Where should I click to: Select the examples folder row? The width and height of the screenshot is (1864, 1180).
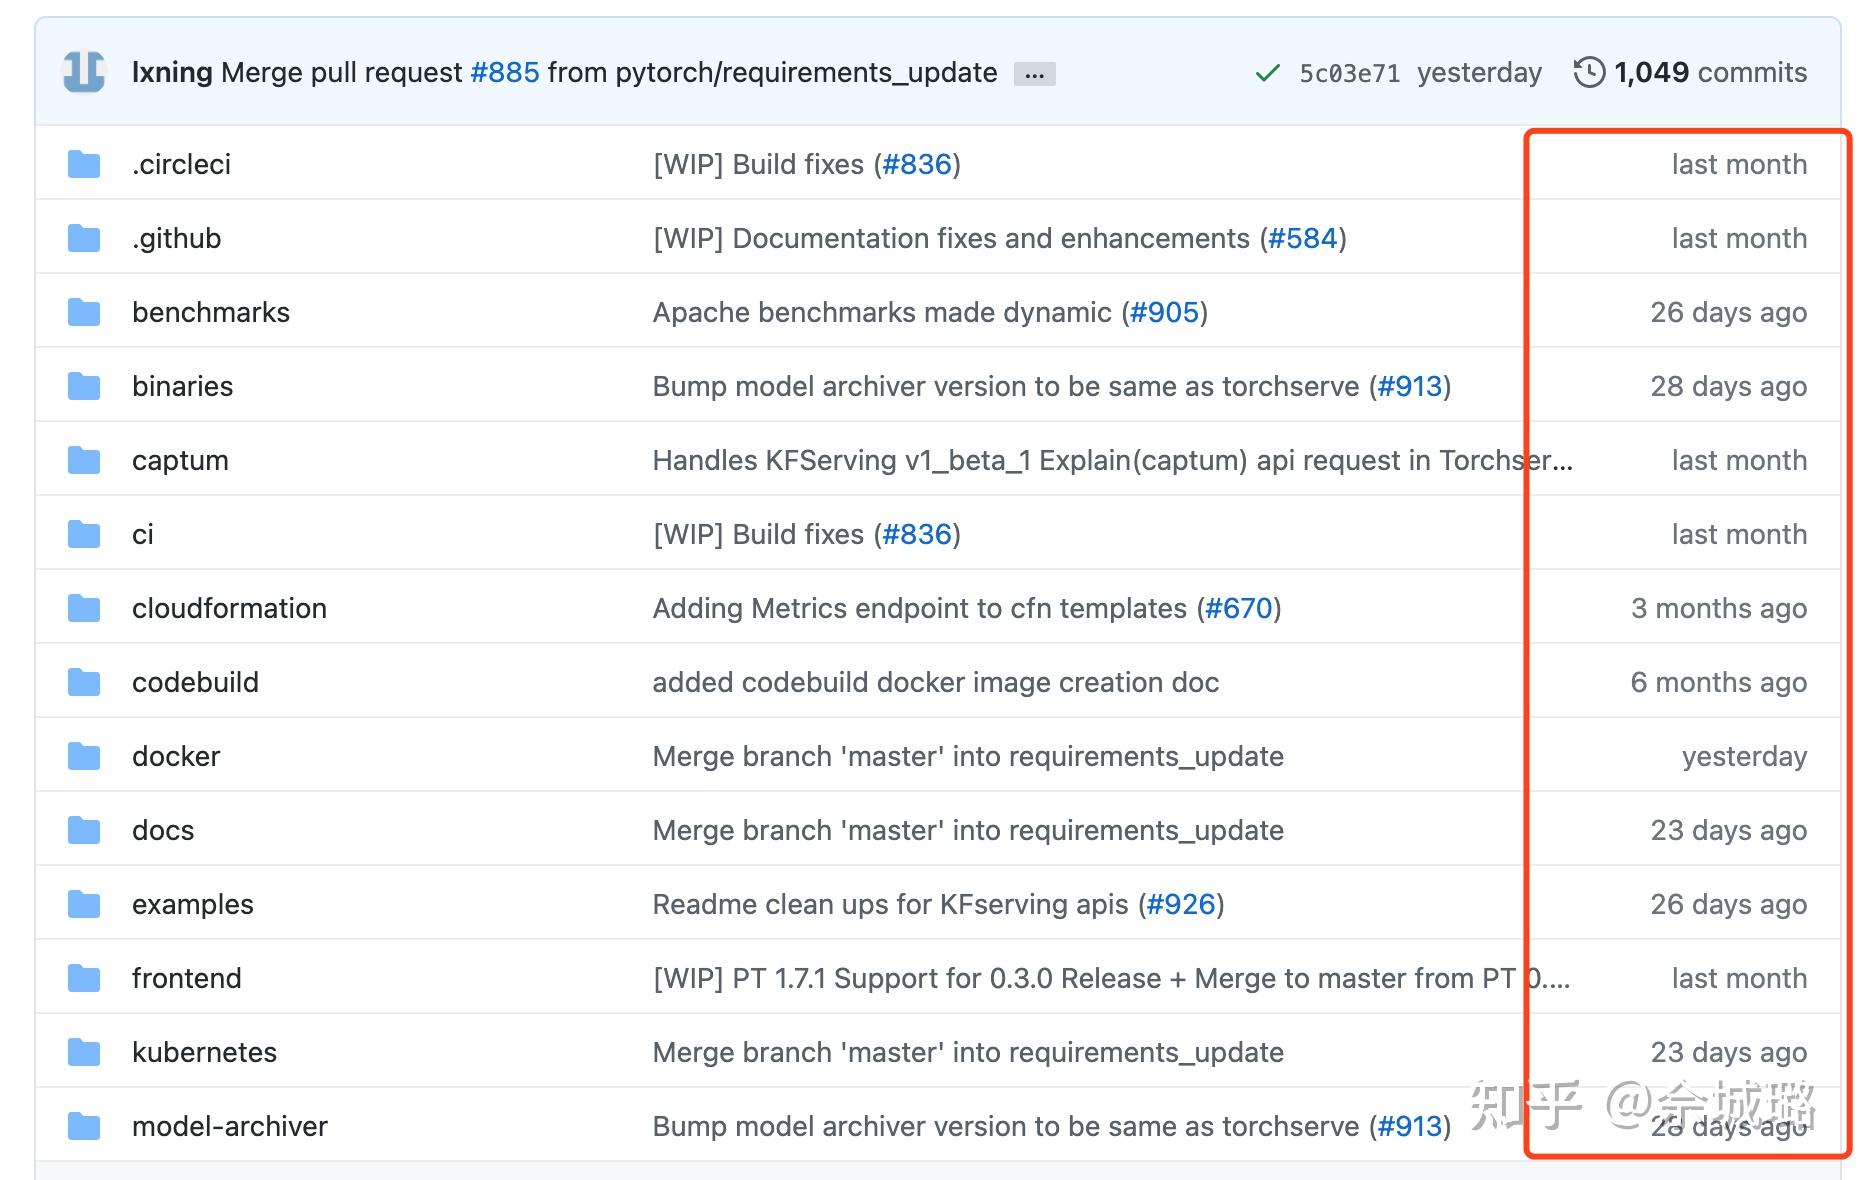tap(192, 903)
